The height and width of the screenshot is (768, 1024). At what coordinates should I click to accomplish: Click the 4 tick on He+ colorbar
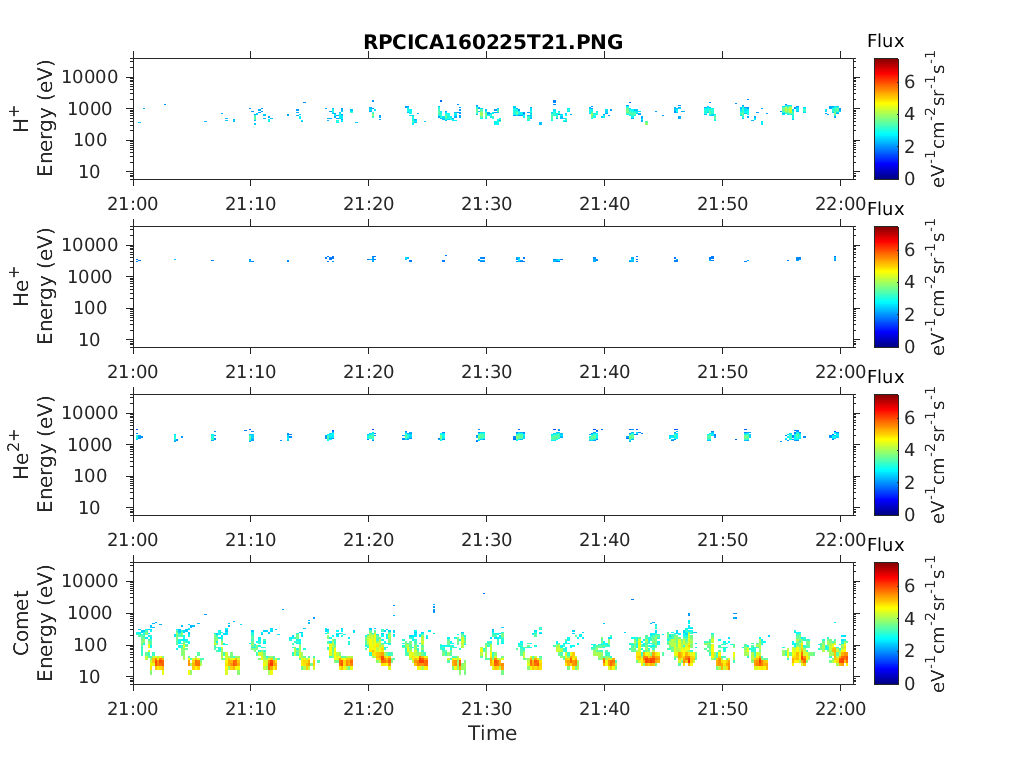coord(909,281)
